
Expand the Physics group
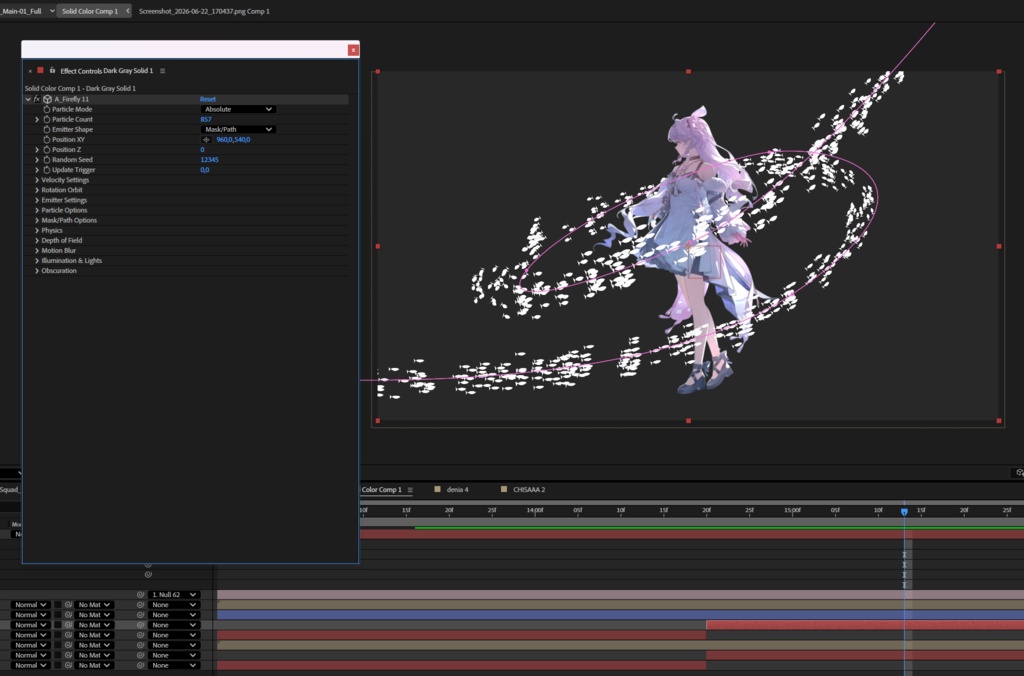(37, 231)
